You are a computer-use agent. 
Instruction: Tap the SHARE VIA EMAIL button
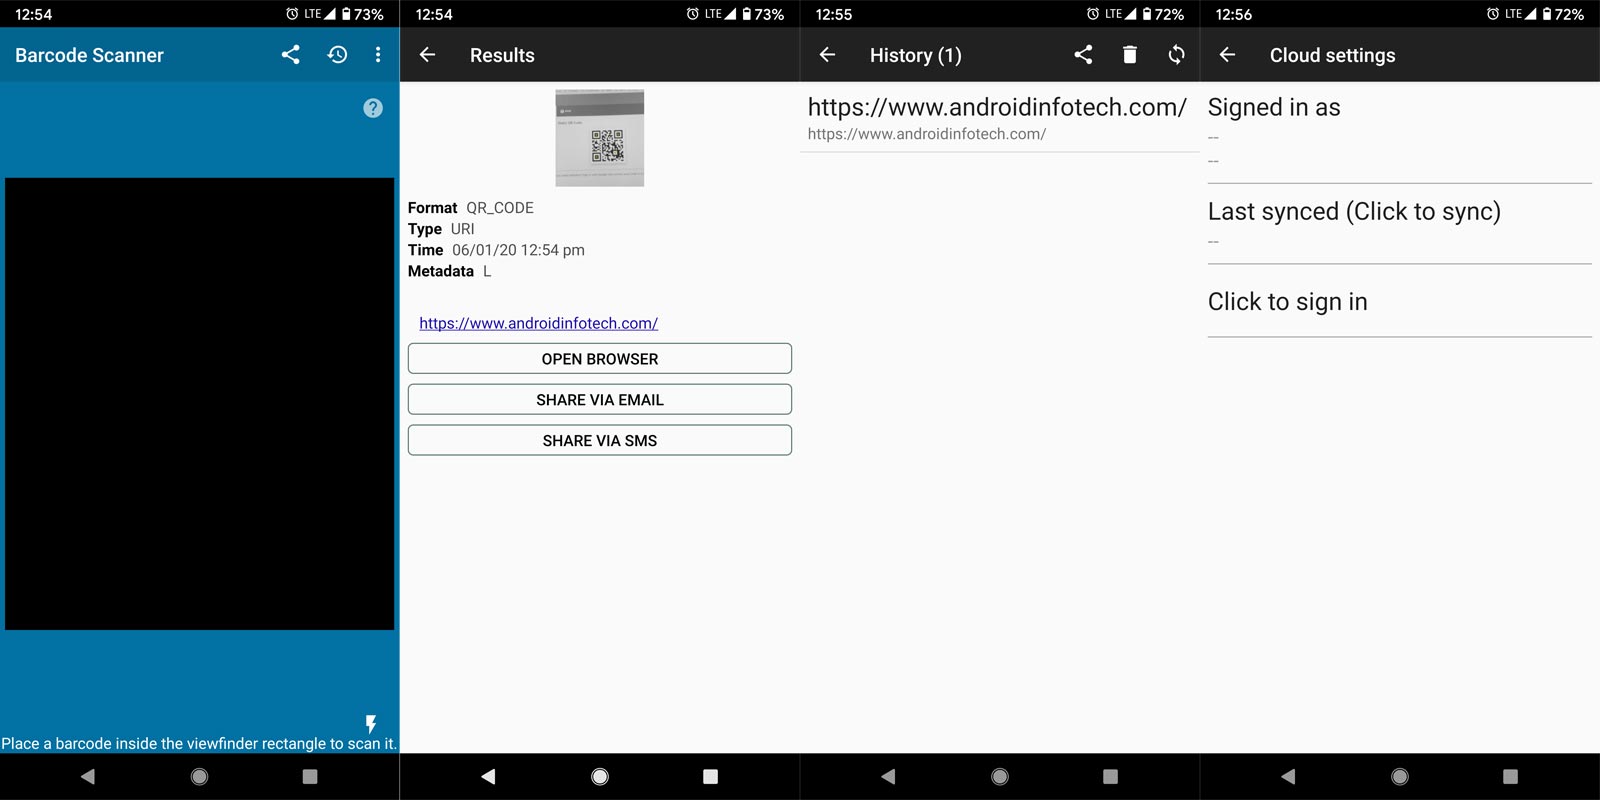(600, 400)
